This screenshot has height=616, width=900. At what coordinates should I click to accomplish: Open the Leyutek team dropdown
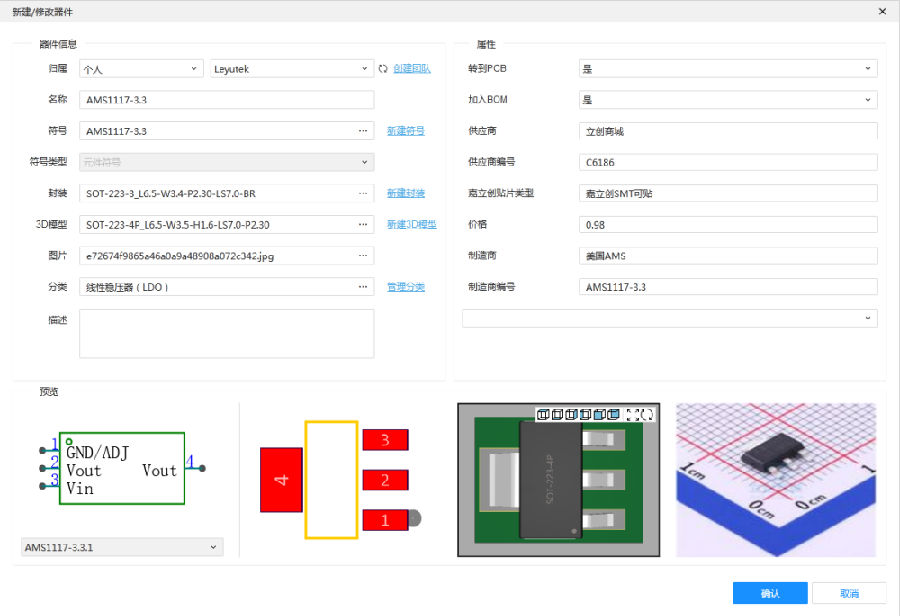coord(292,69)
